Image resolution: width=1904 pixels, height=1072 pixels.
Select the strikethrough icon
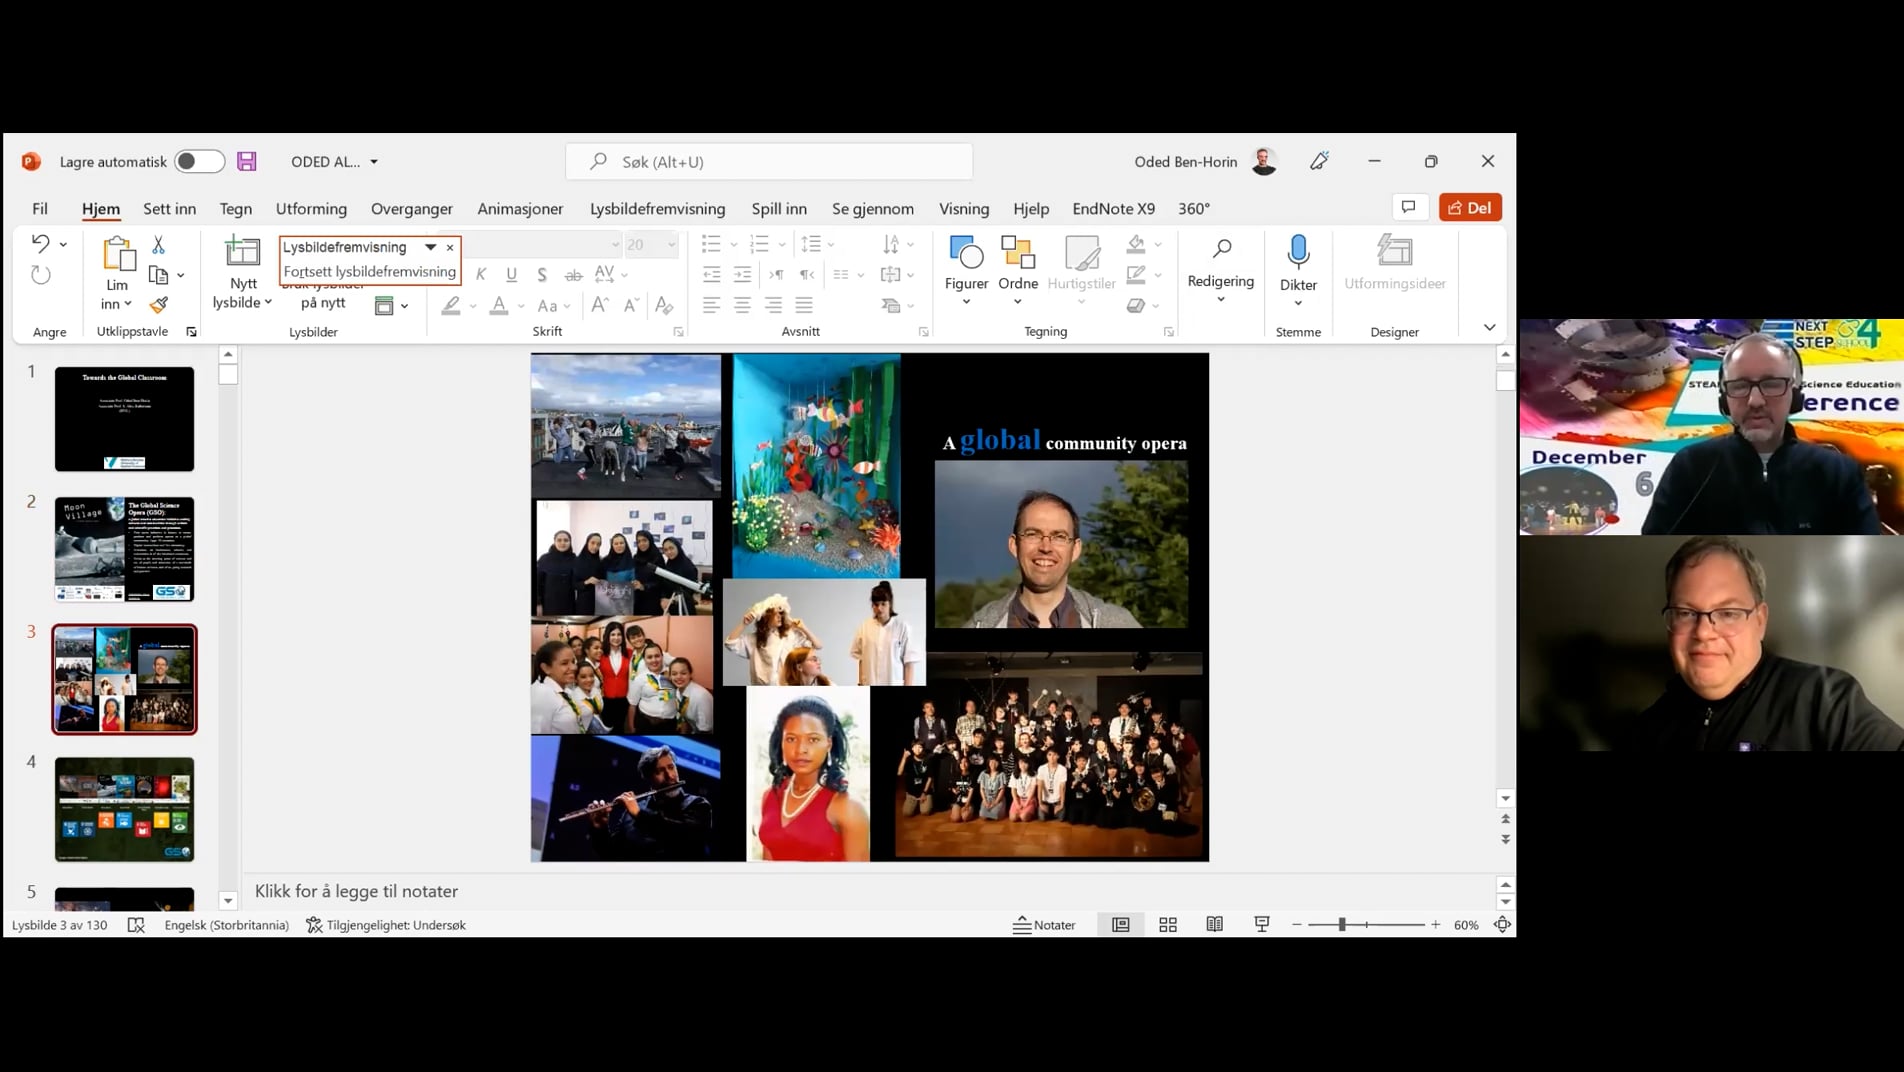click(573, 274)
